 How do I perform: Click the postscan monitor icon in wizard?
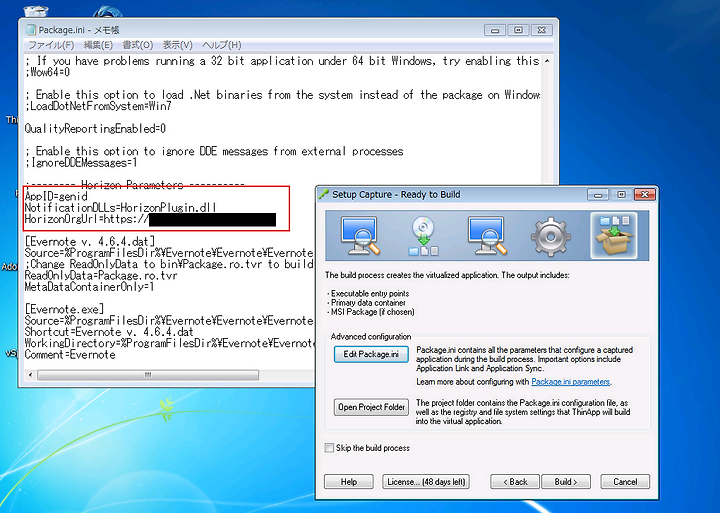(487, 236)
